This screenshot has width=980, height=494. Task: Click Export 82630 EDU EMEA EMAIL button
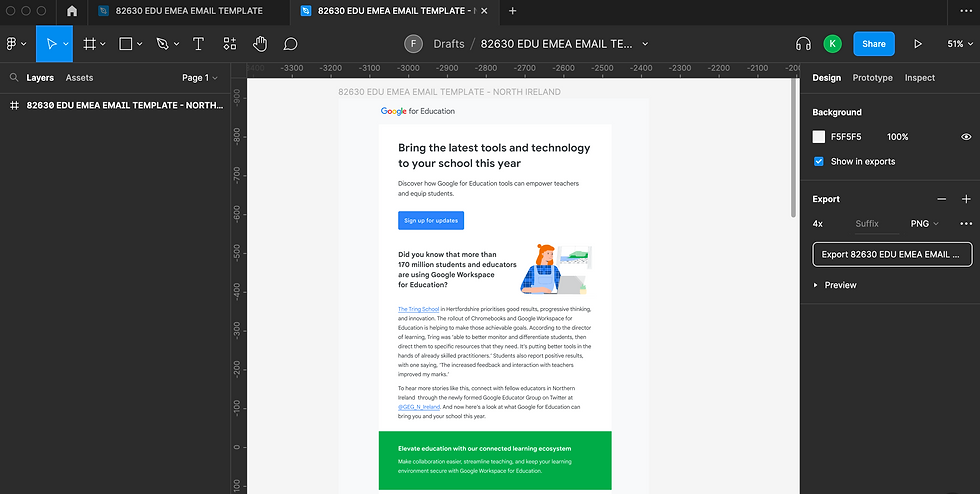point(892,255)
